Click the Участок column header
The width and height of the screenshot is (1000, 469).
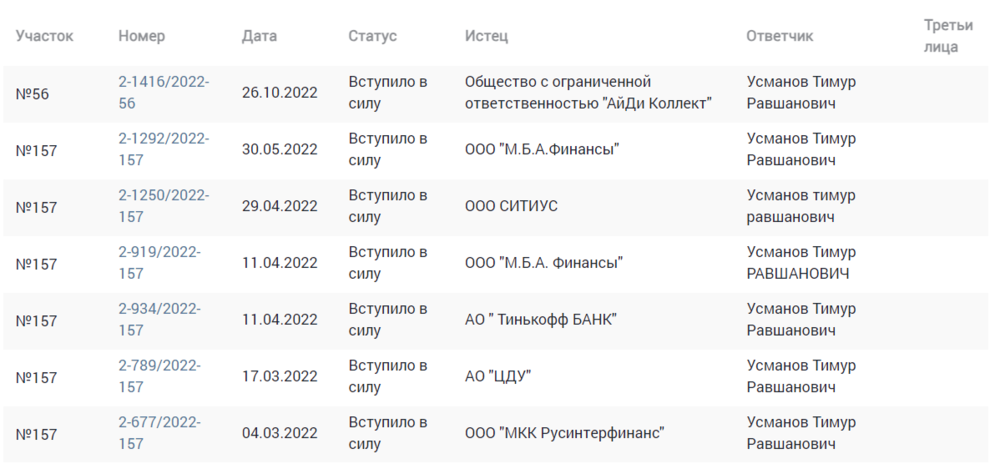(45, 36)
